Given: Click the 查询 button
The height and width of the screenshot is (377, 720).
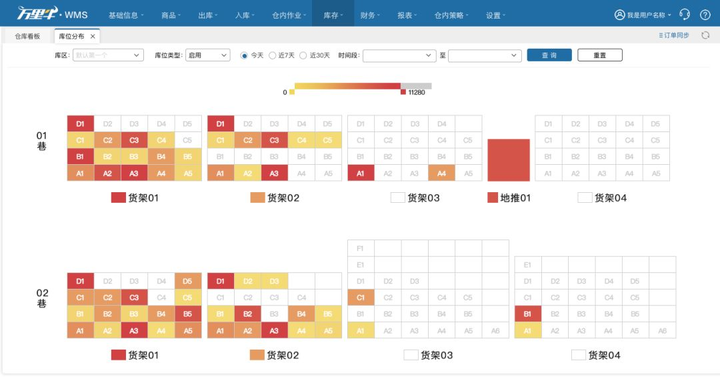Looking at the screenshot, I should coord(549,55).
